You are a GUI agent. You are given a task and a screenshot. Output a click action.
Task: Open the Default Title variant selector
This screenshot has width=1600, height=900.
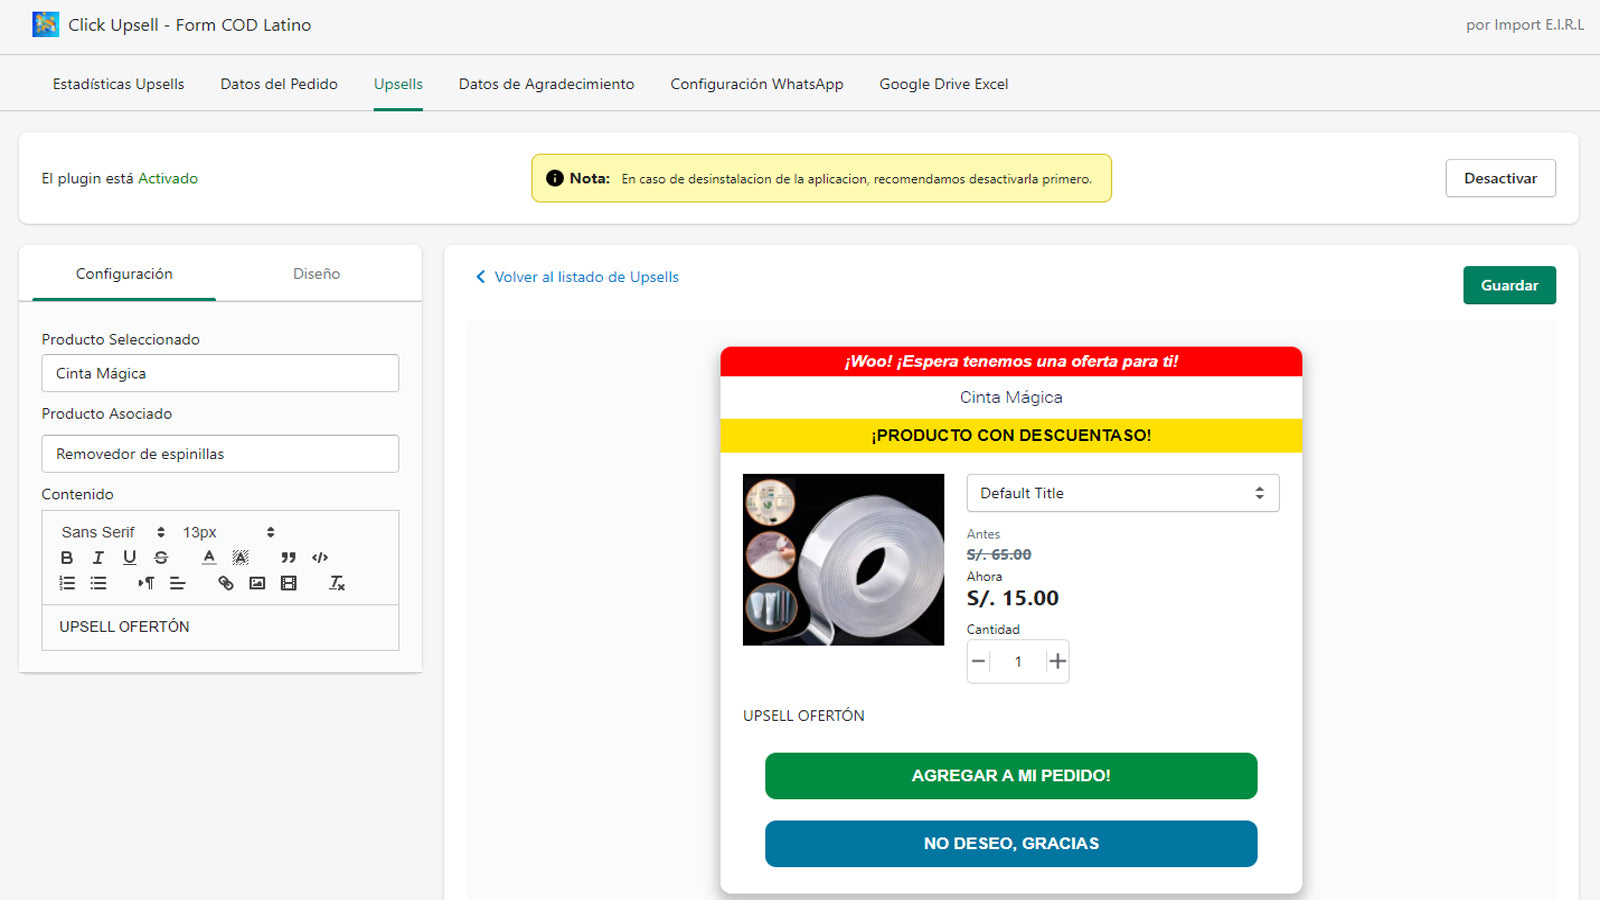(x=1122, y=492)
